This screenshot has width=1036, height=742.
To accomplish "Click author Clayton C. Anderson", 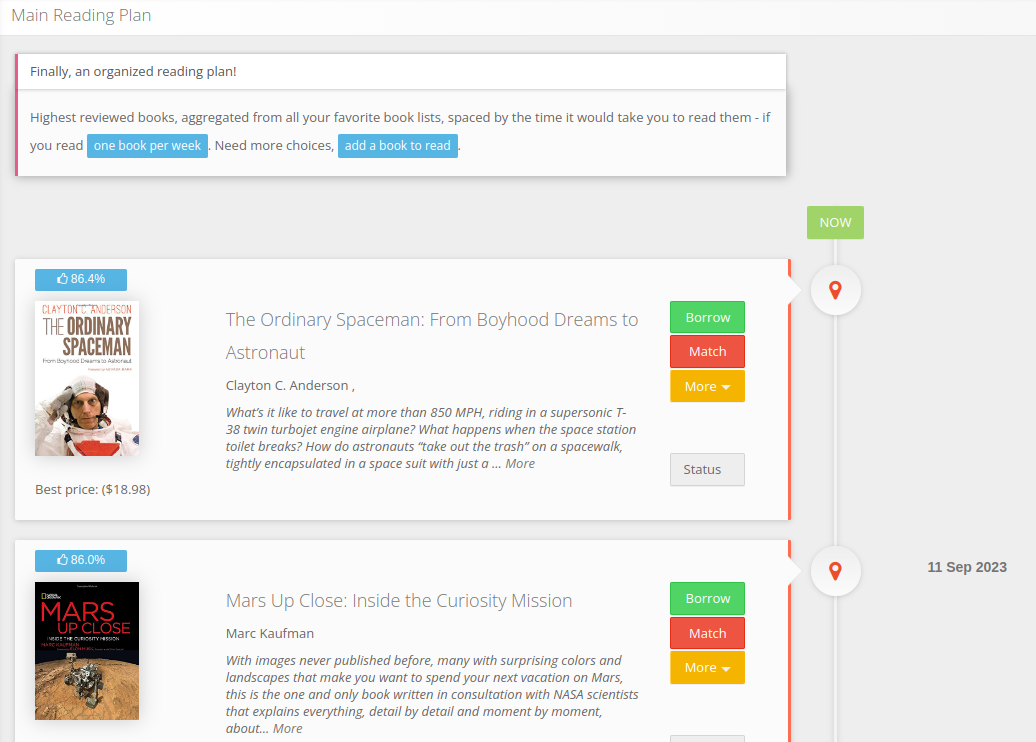I will [287, 385].
